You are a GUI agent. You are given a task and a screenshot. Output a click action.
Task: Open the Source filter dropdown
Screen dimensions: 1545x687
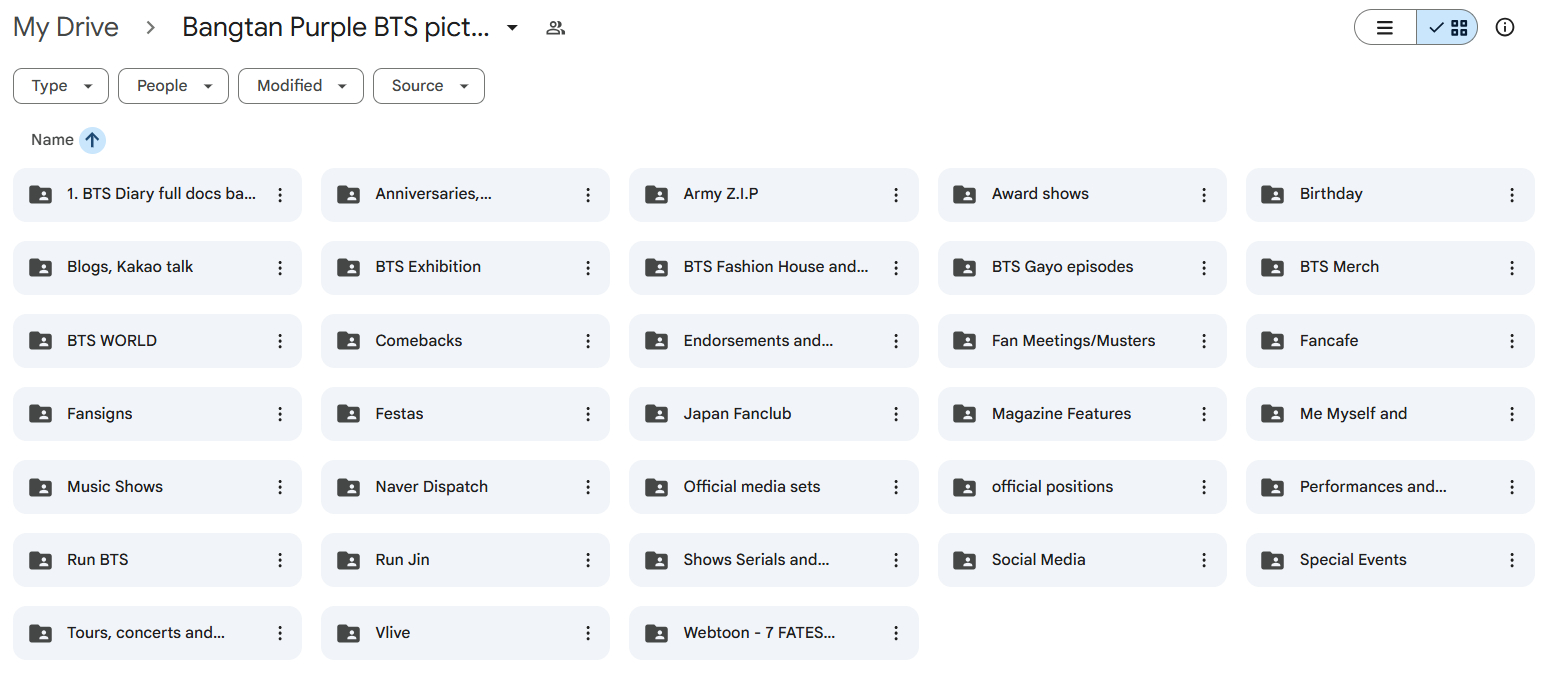pos(428,86)
